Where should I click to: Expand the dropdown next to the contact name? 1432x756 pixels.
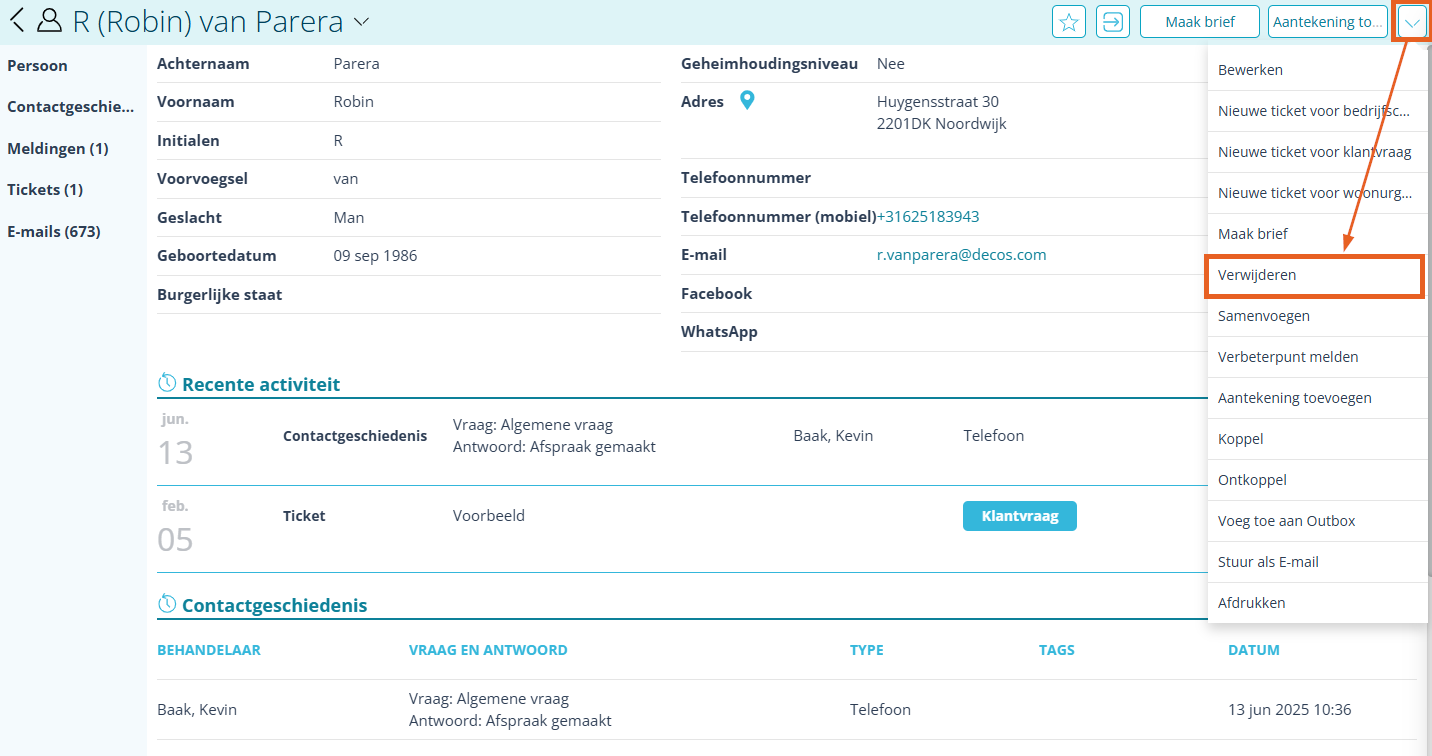pos(361,21)
